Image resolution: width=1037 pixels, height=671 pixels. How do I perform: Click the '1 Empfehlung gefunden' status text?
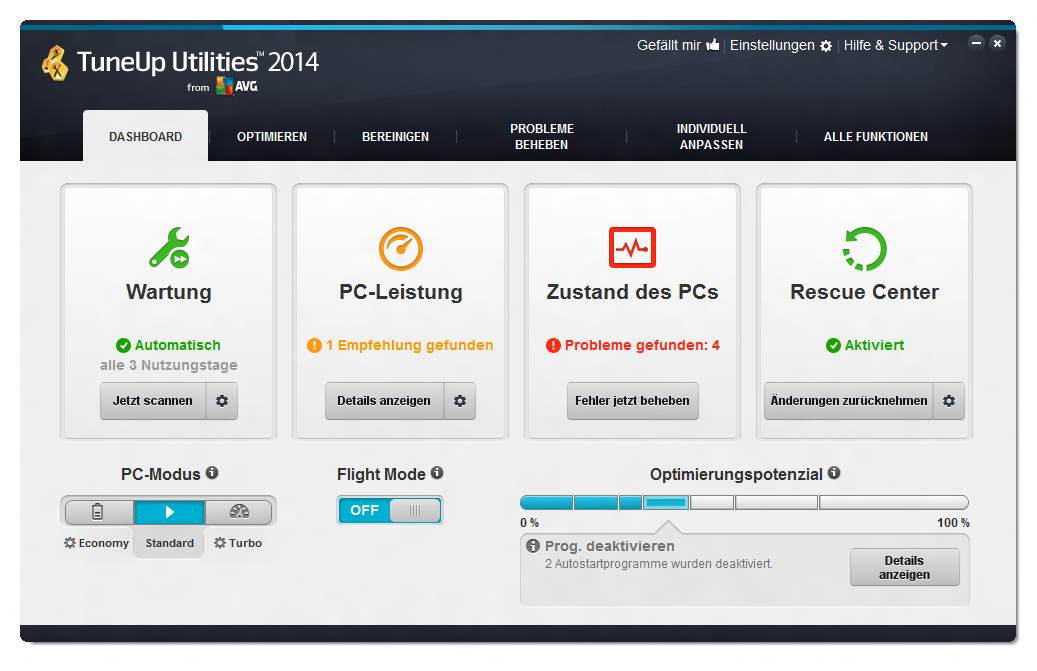tap(409, 345)
